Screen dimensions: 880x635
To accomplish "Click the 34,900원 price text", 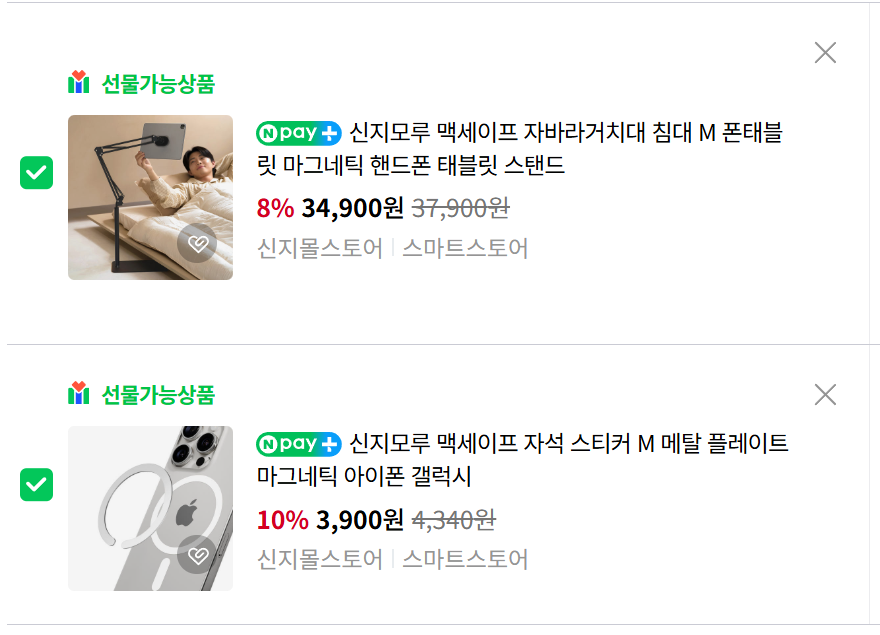I will (352, 208).
